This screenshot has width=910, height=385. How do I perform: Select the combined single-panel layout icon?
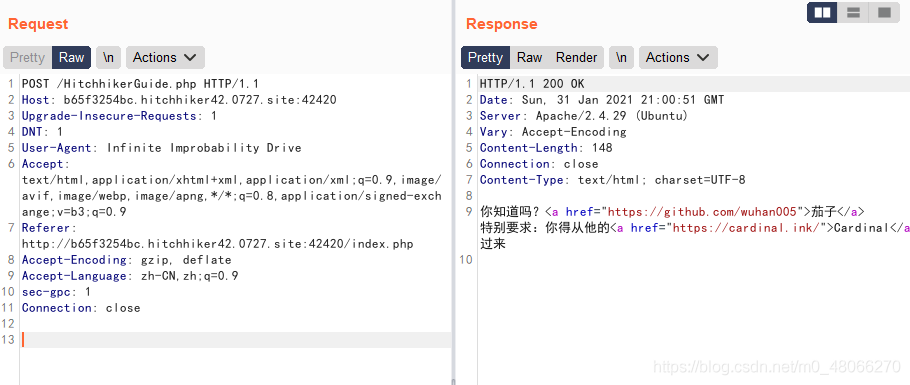click(x=884, y=12)
